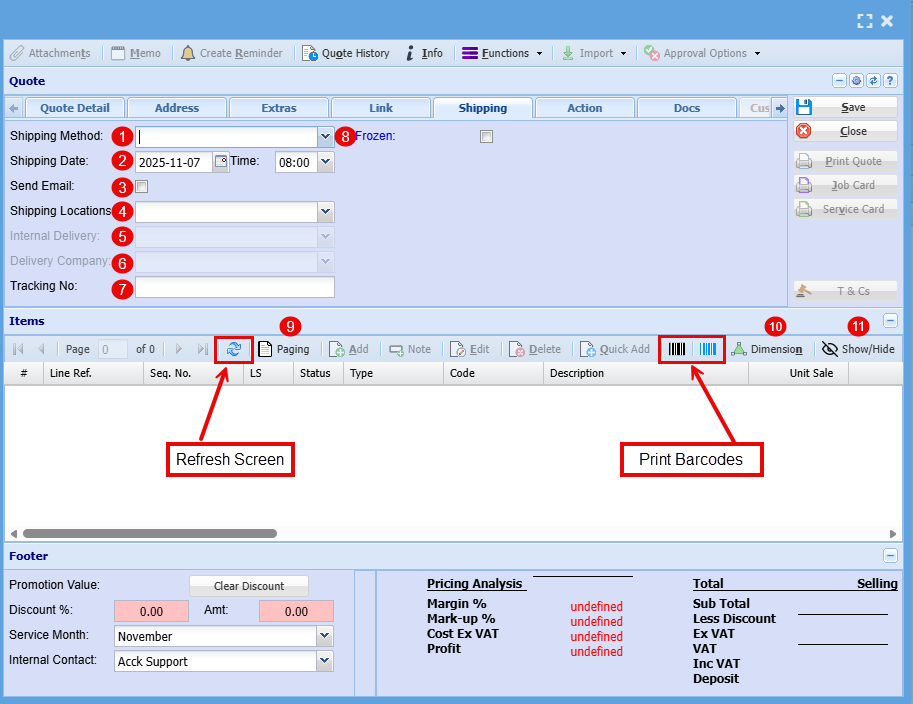Click Print Quote
Screen dimensions: 913x704
[x=845, y=161]
